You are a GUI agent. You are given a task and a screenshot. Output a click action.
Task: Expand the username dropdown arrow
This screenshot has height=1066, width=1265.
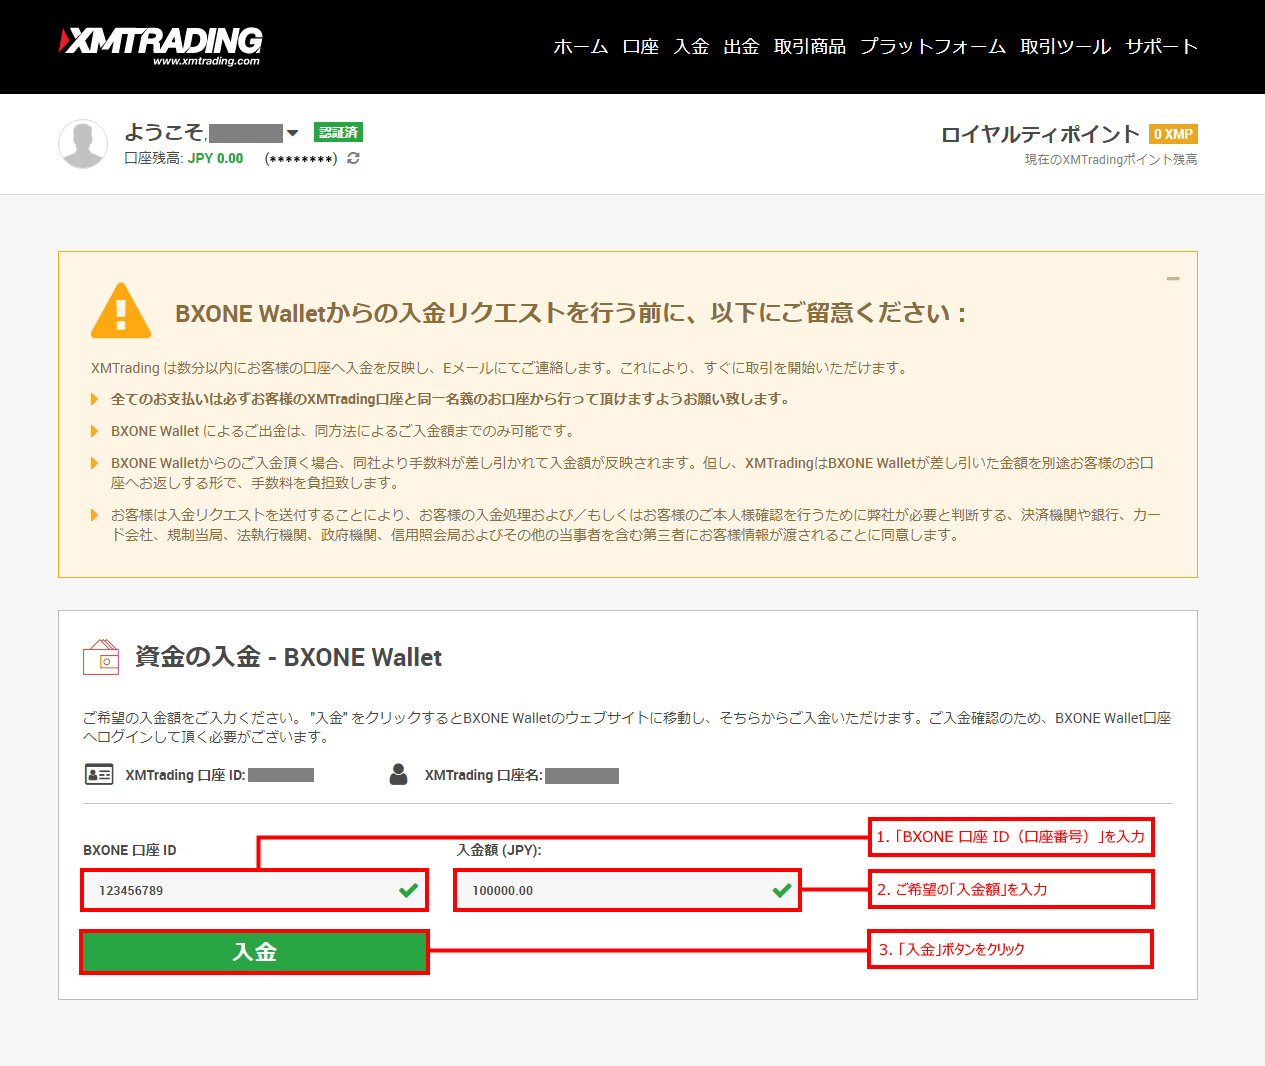click(x=292, y=133)
